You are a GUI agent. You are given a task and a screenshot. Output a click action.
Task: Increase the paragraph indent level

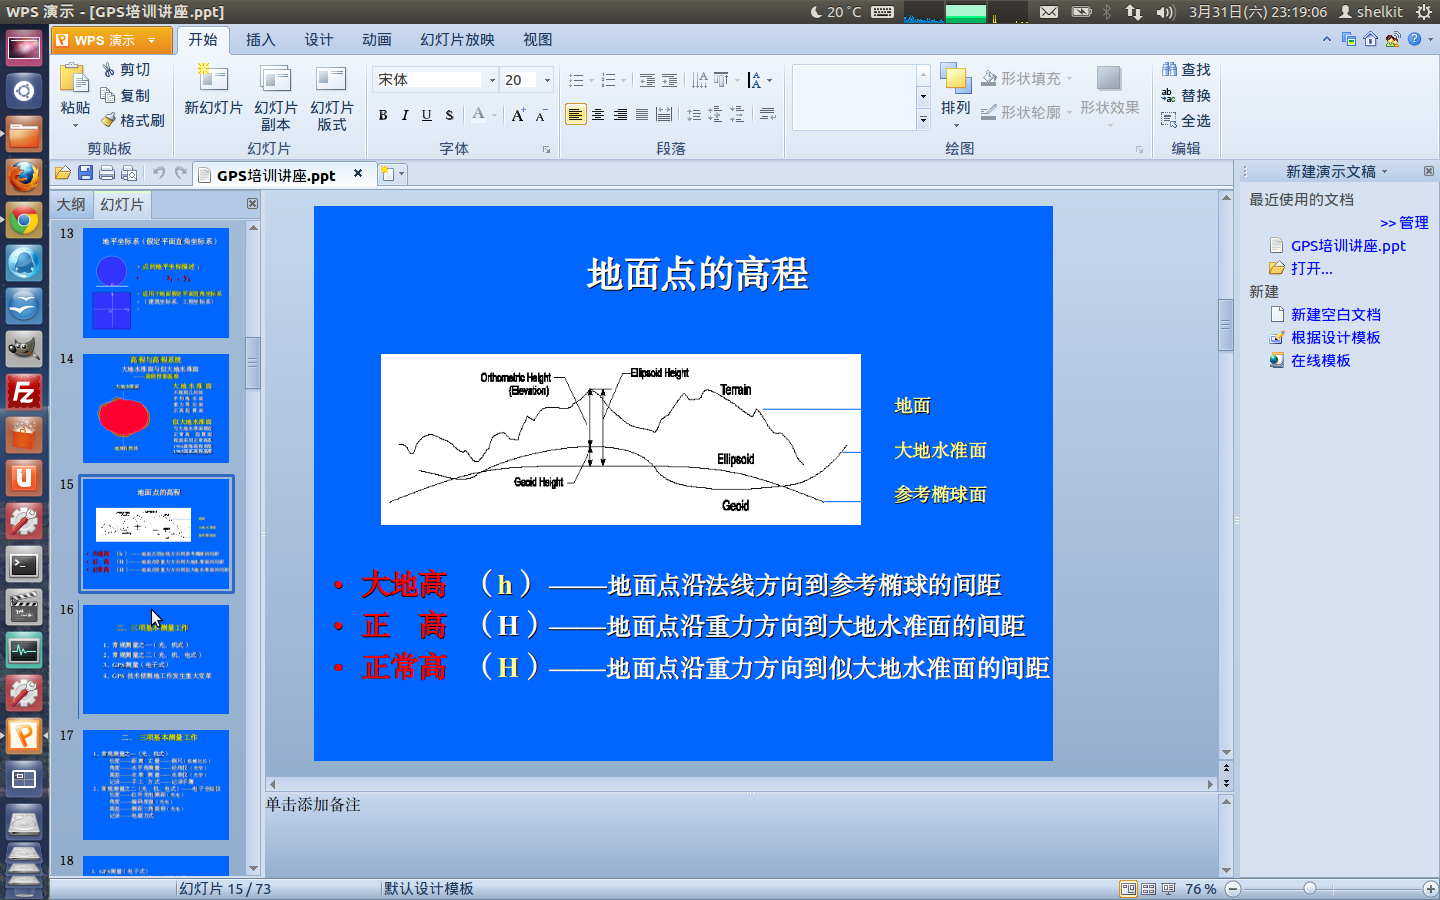coord(670,80)
